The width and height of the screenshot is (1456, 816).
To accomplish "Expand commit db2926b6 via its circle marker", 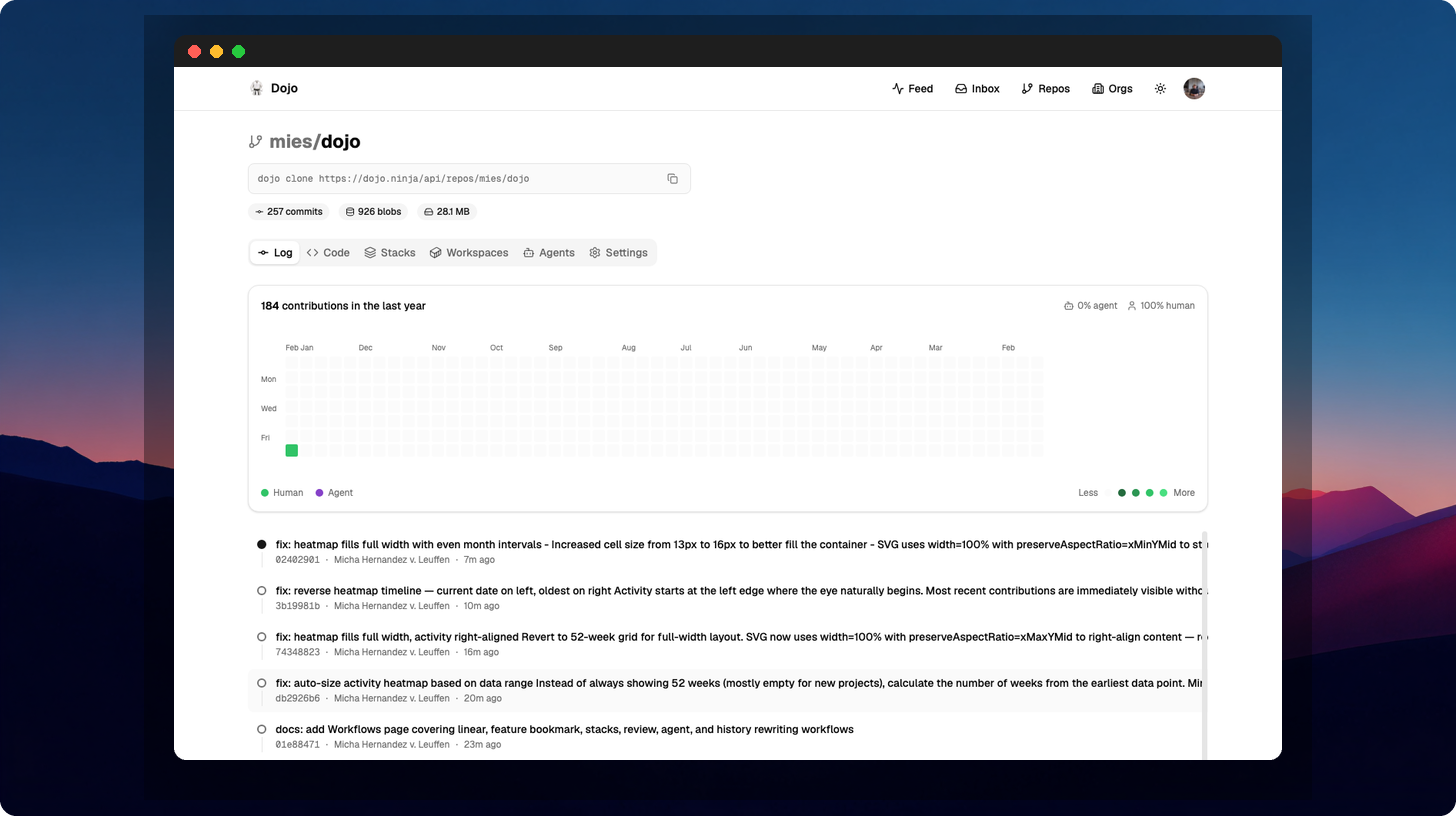I will click(x=261, y=683).
